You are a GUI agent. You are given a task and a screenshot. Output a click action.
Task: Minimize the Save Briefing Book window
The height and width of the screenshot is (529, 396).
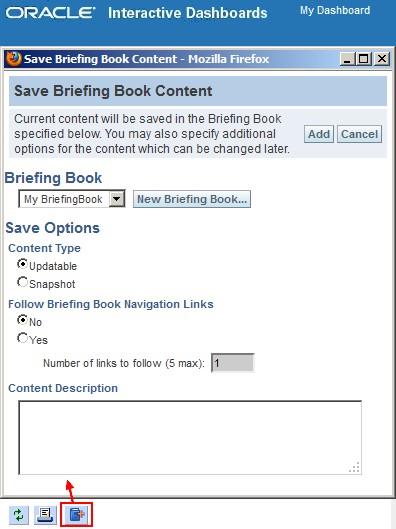click(x=347, y=59)
